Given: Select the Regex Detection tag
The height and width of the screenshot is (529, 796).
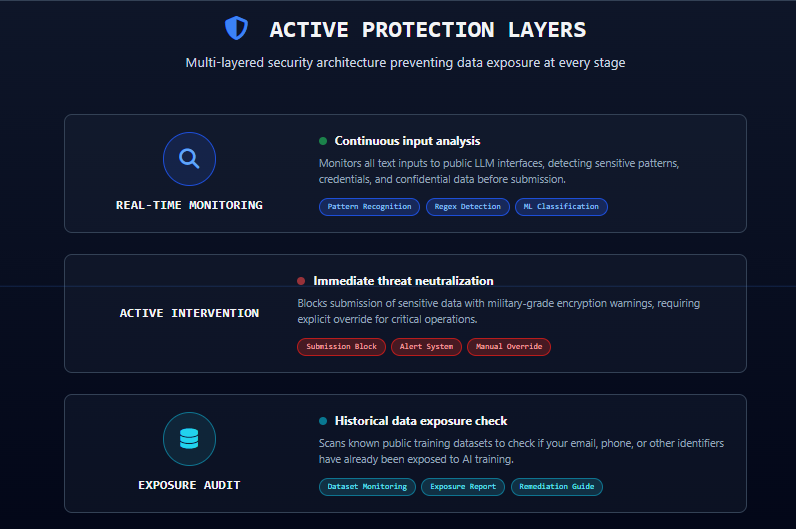Looking at the screenshot, I should [x=468, y=207].
